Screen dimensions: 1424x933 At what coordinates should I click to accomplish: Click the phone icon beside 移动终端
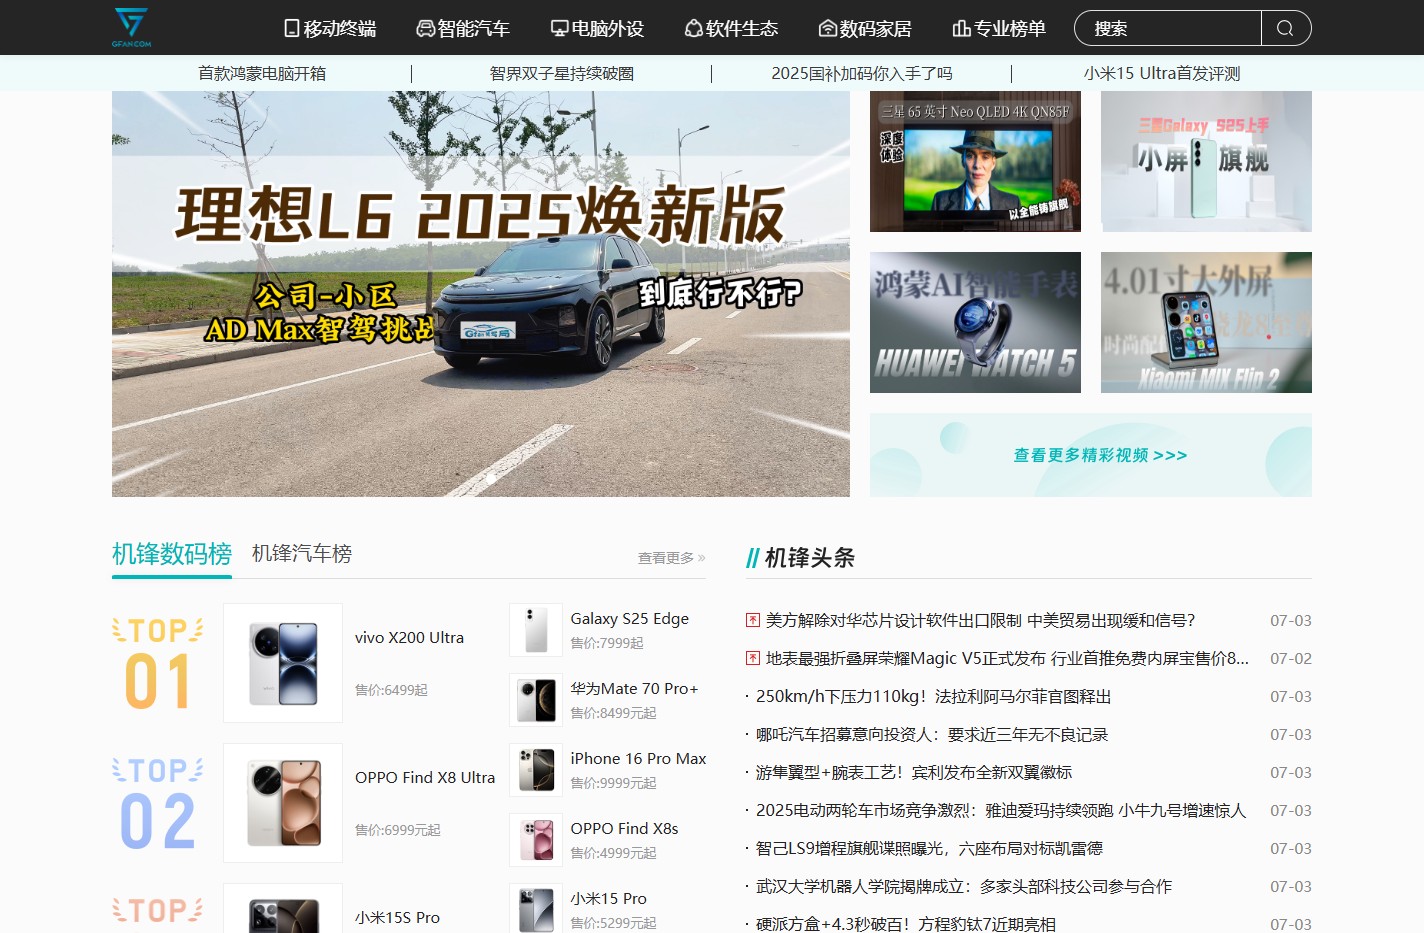tap(292, 28)
